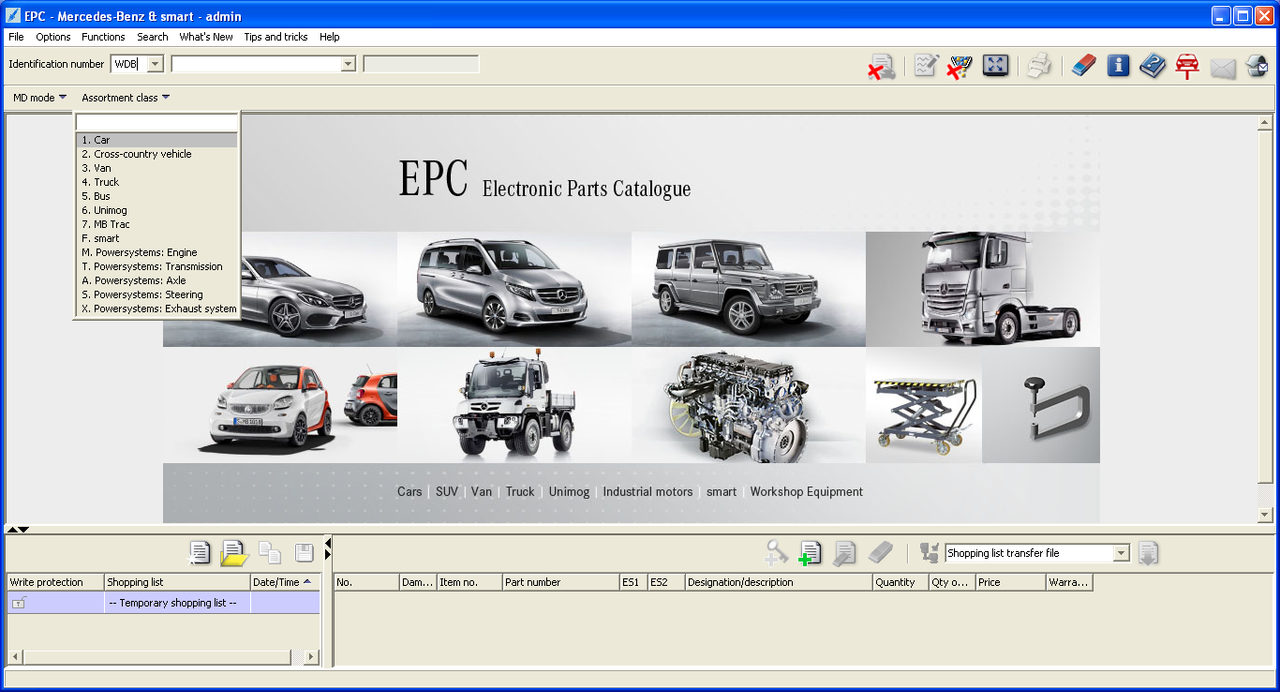Select 'X. Powersystems: Exhaust system'

(x=157, y=308)
